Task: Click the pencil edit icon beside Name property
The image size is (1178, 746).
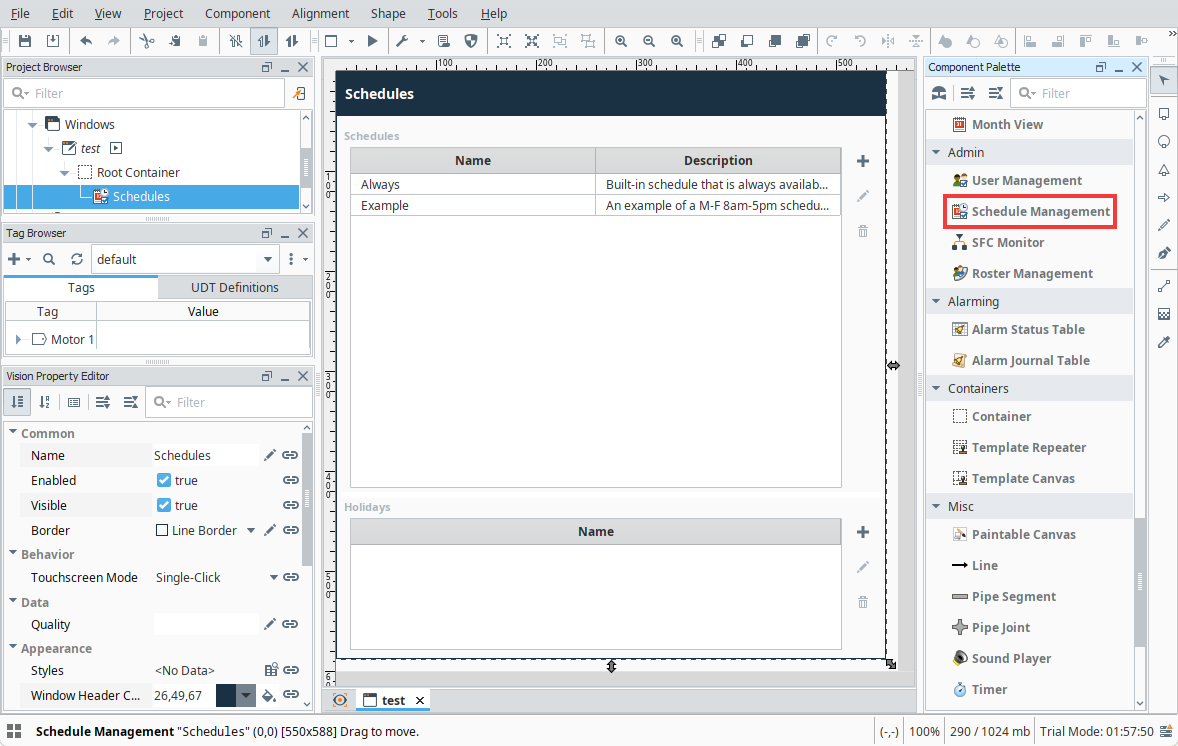Action: tap(270, 455)
